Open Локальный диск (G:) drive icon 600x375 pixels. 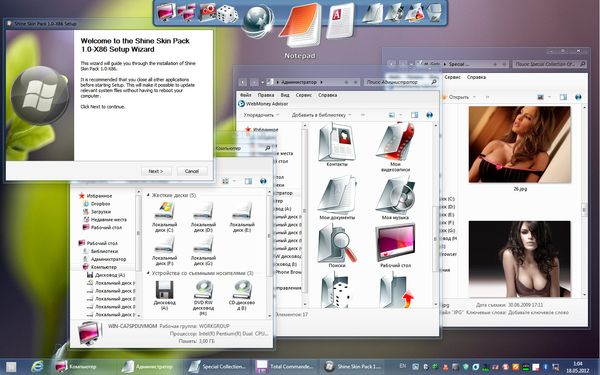(203, 250)
